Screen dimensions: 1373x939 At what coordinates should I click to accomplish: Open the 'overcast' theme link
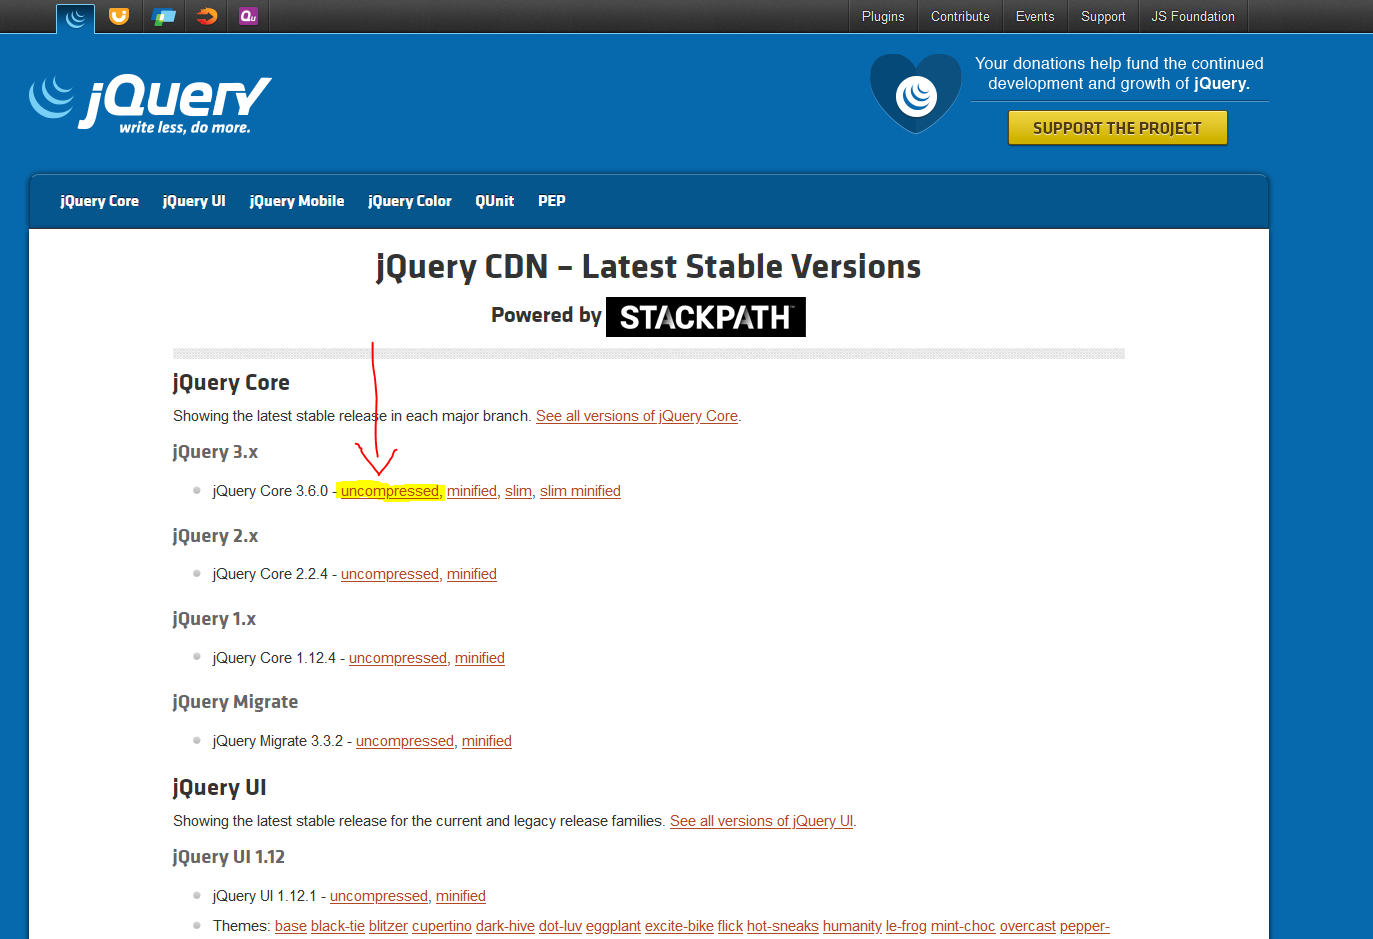(1028, 926)
